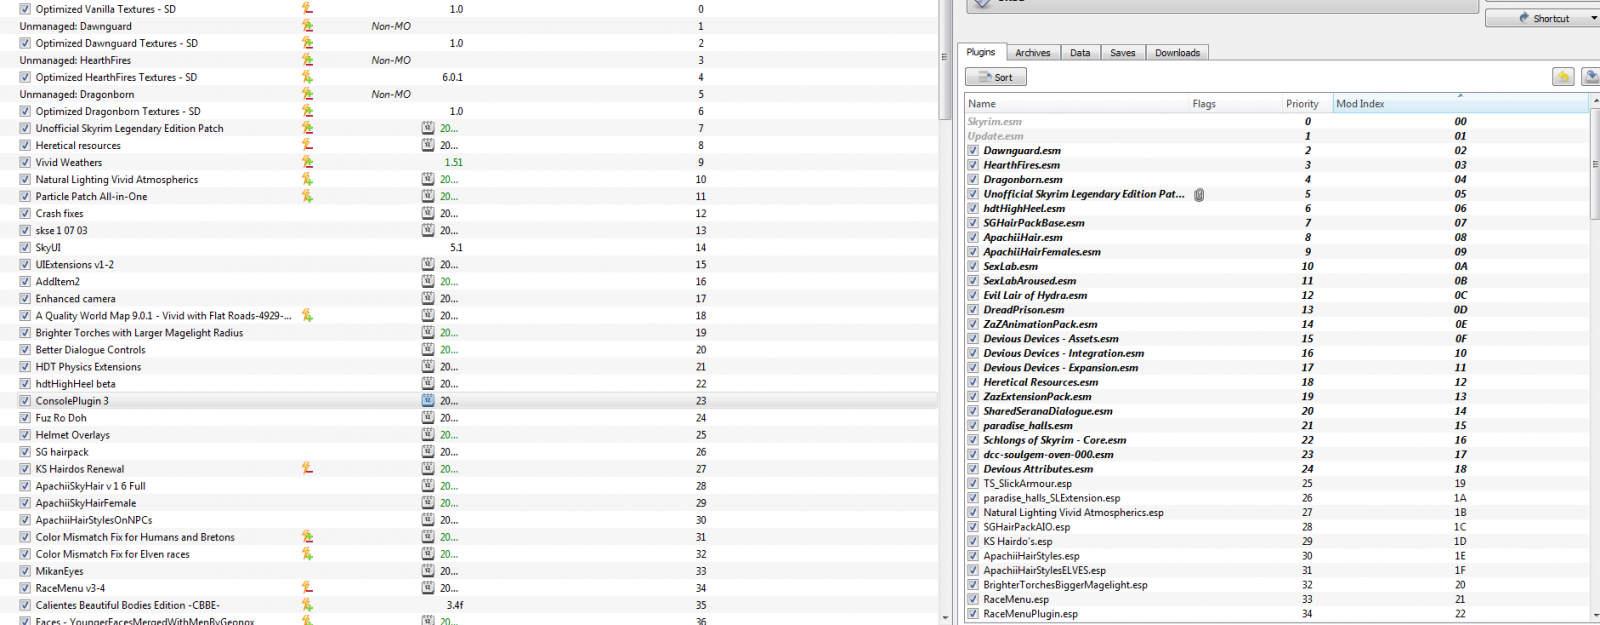Uncheck the Dawnguard.esm plugin
Viewport: 1600px width, 625px height.
click(973, 151)
